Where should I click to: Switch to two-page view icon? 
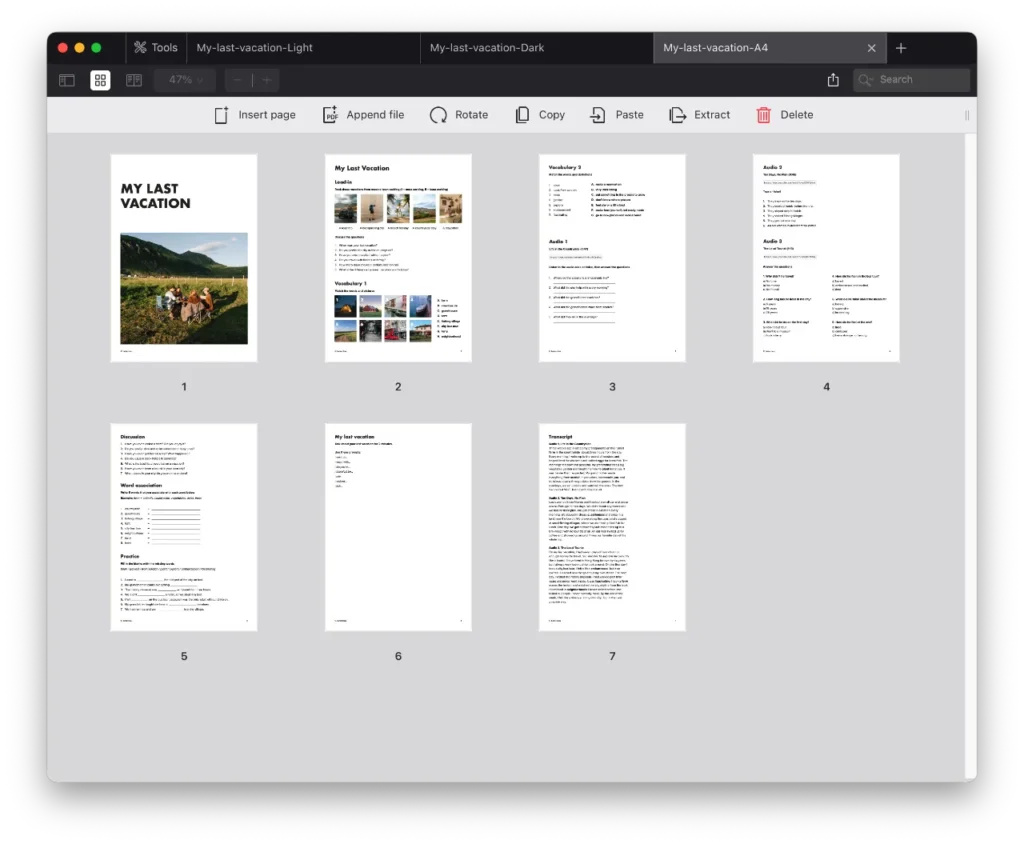[x=134, y=80]
